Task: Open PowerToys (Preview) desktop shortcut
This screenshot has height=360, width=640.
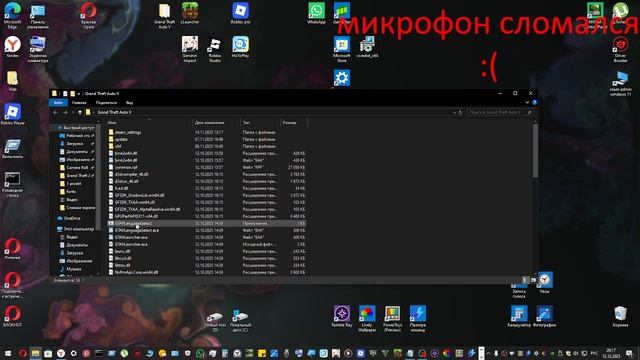Action: click(392, 318)
